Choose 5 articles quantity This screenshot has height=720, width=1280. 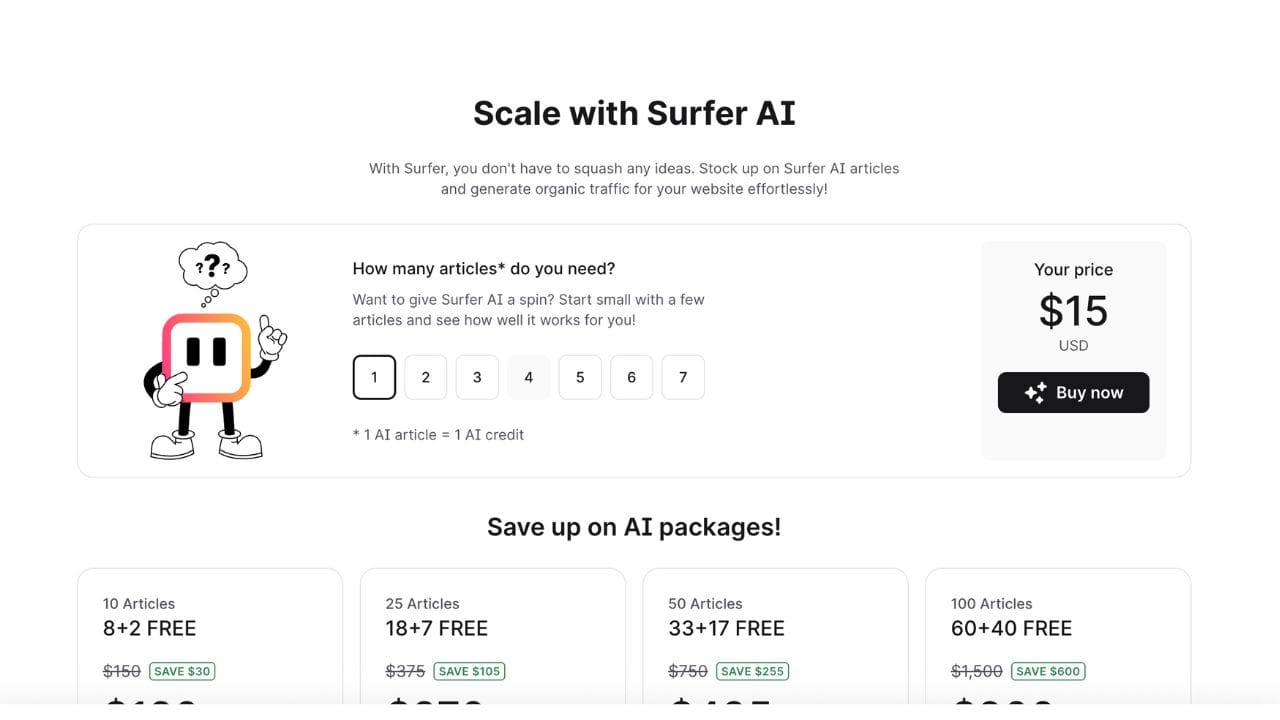pyautogui.click(x=580, y=377)
